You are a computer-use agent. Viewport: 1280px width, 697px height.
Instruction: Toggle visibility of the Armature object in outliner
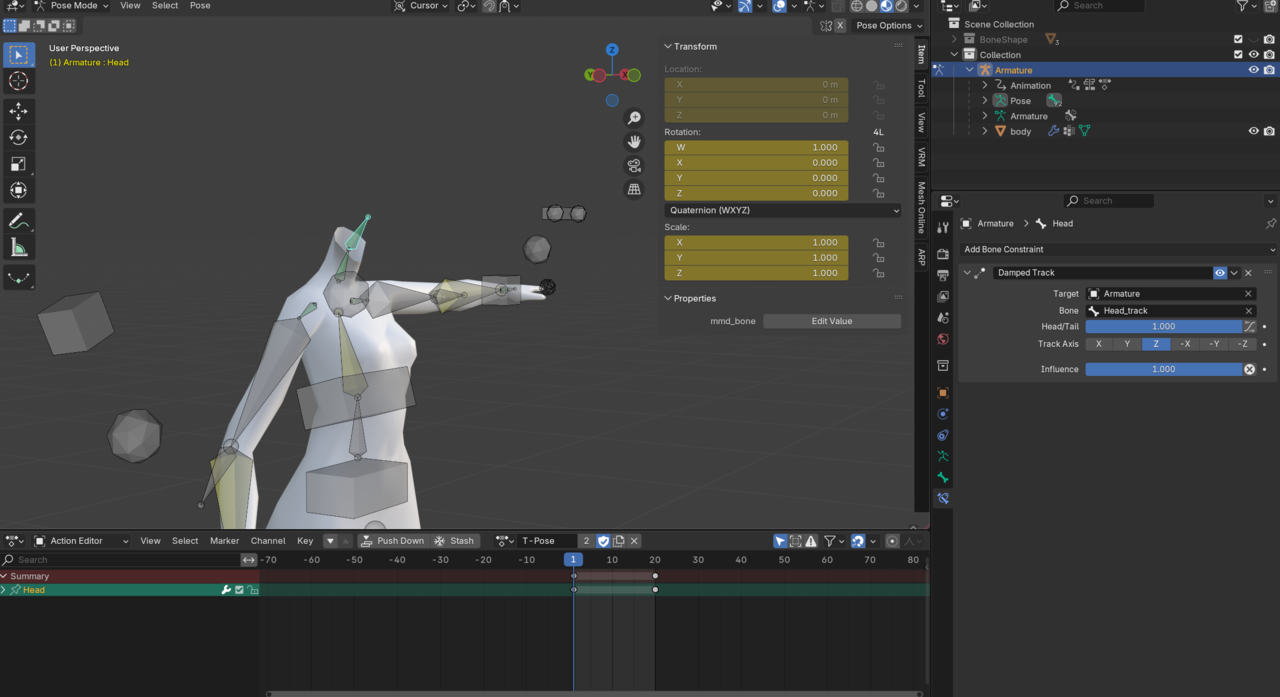coord(1253,70)
